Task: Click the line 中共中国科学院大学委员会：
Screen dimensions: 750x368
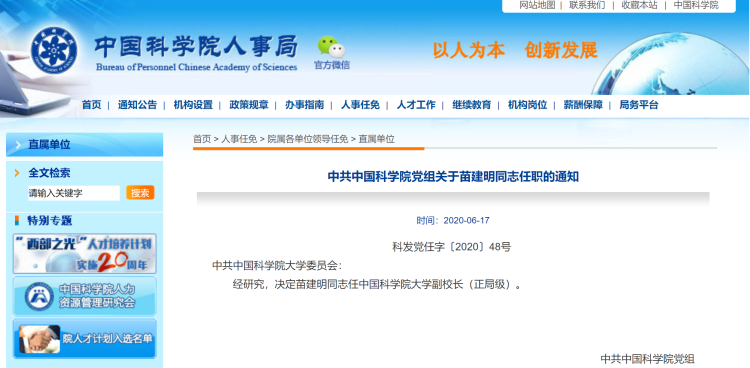Action: 277,266
